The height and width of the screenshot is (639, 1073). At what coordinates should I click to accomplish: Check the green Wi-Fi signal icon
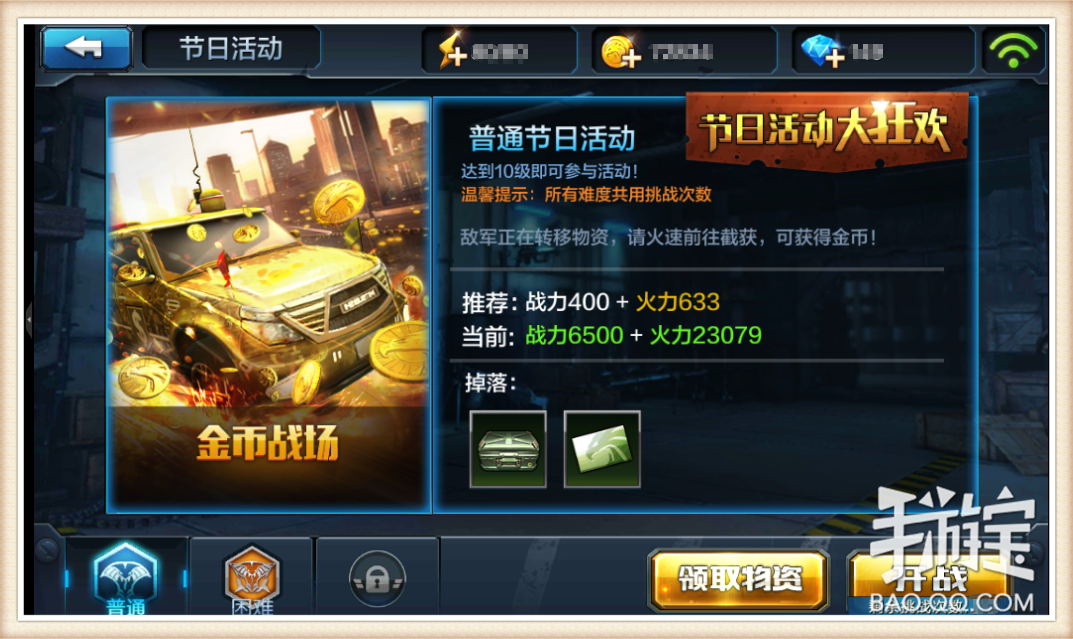(1013, 50)
